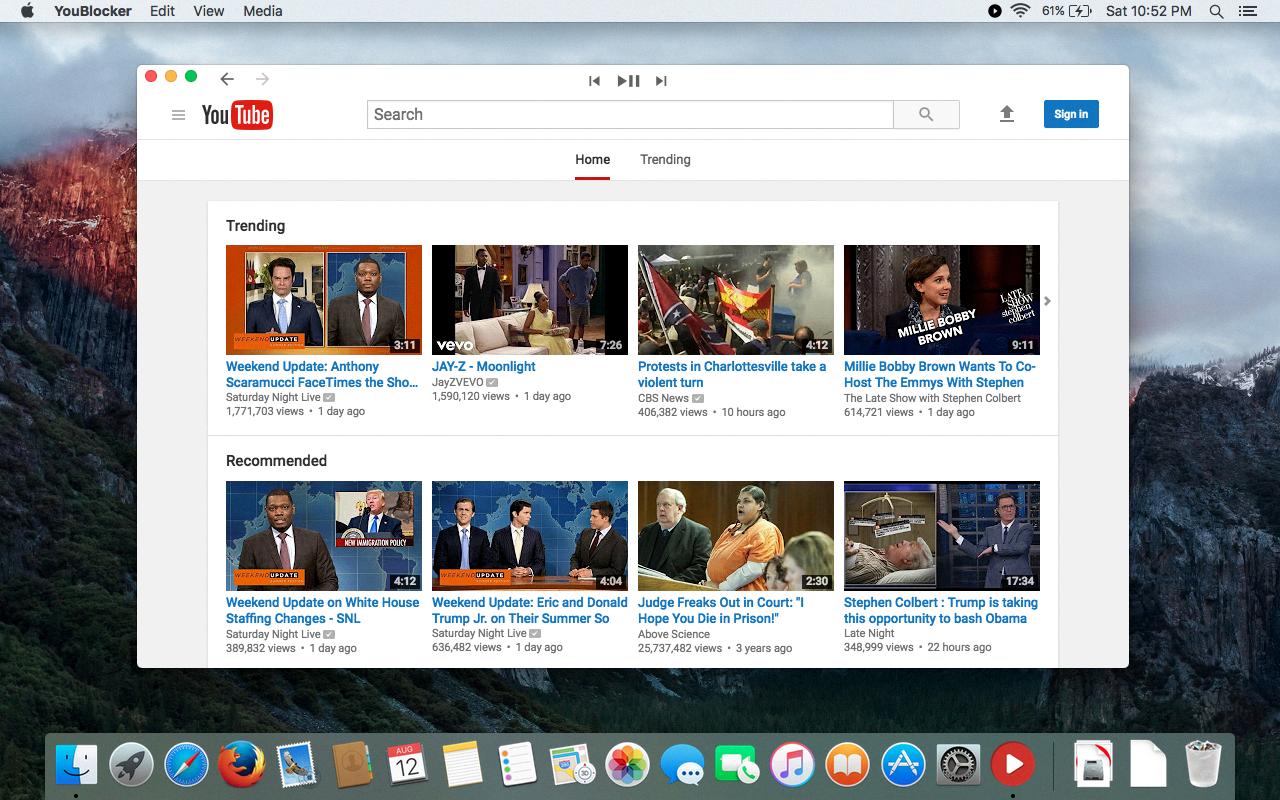
Task: Open the hamburger sidebar menu
Action: coord(178,114)
